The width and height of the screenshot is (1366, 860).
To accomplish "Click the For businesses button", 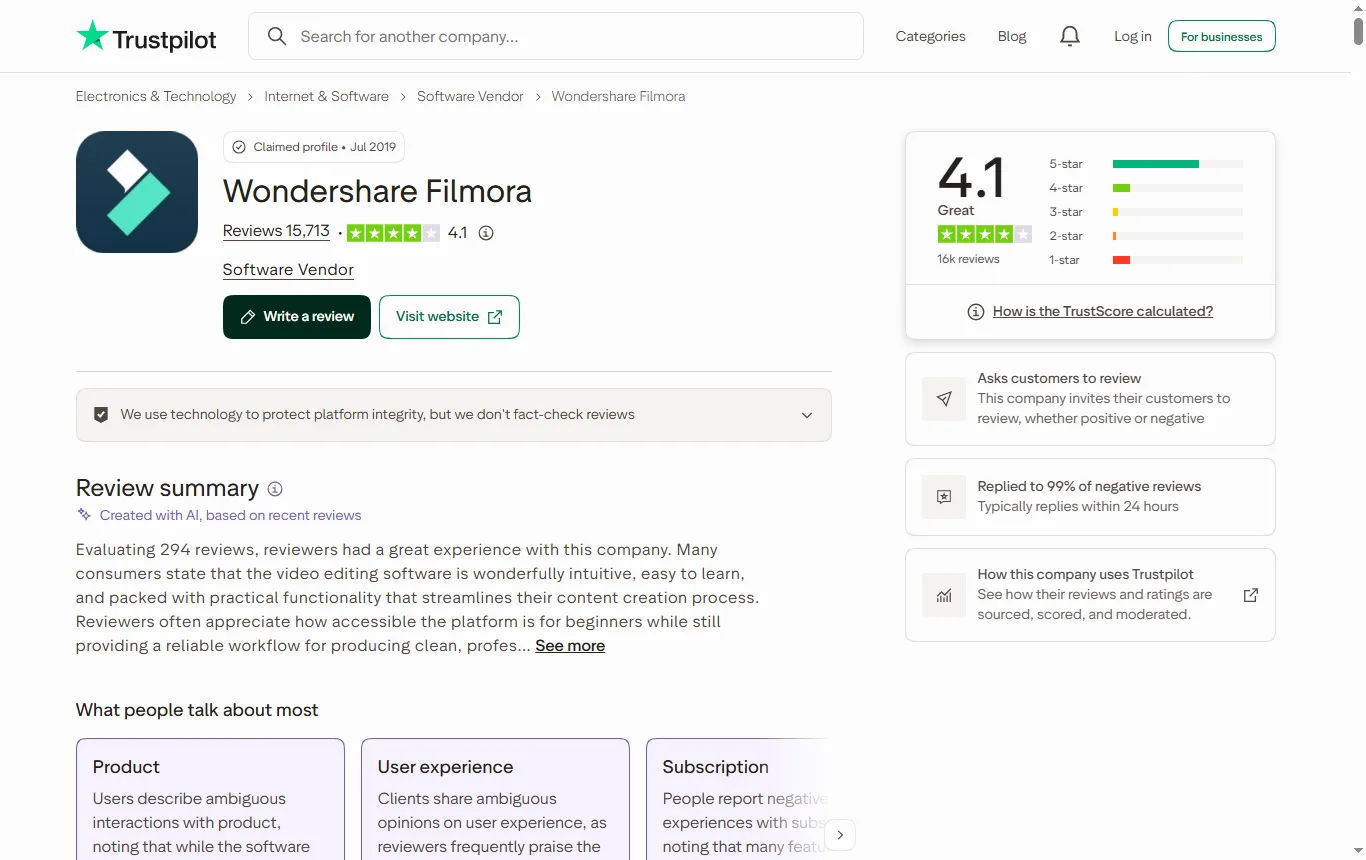I will tap(1221, 36).
